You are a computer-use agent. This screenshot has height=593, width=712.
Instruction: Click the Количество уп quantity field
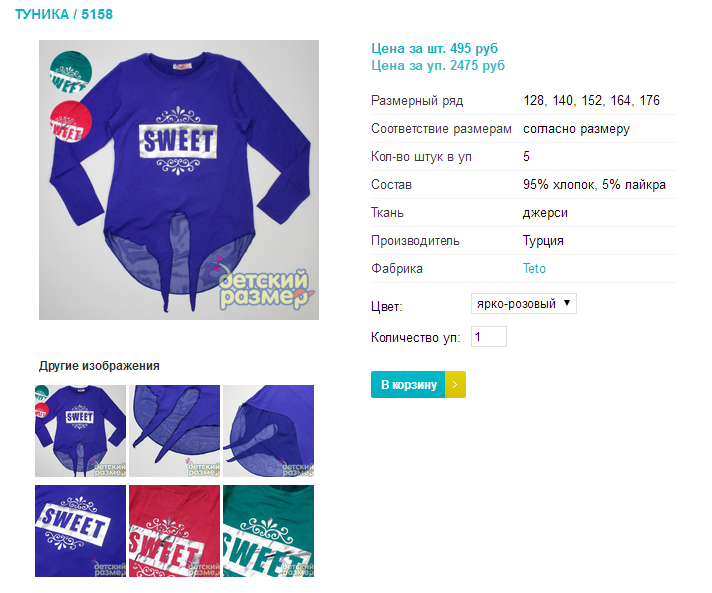click(489, 337)
